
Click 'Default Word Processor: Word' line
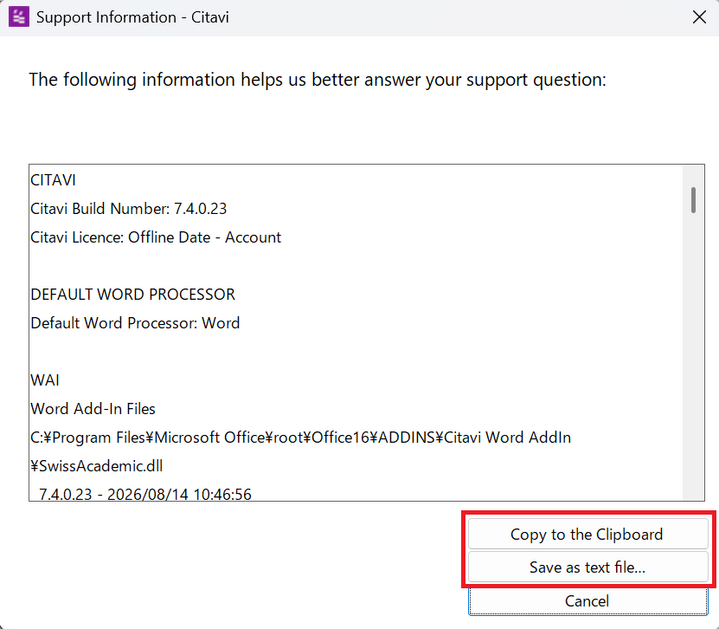[135, 323]
